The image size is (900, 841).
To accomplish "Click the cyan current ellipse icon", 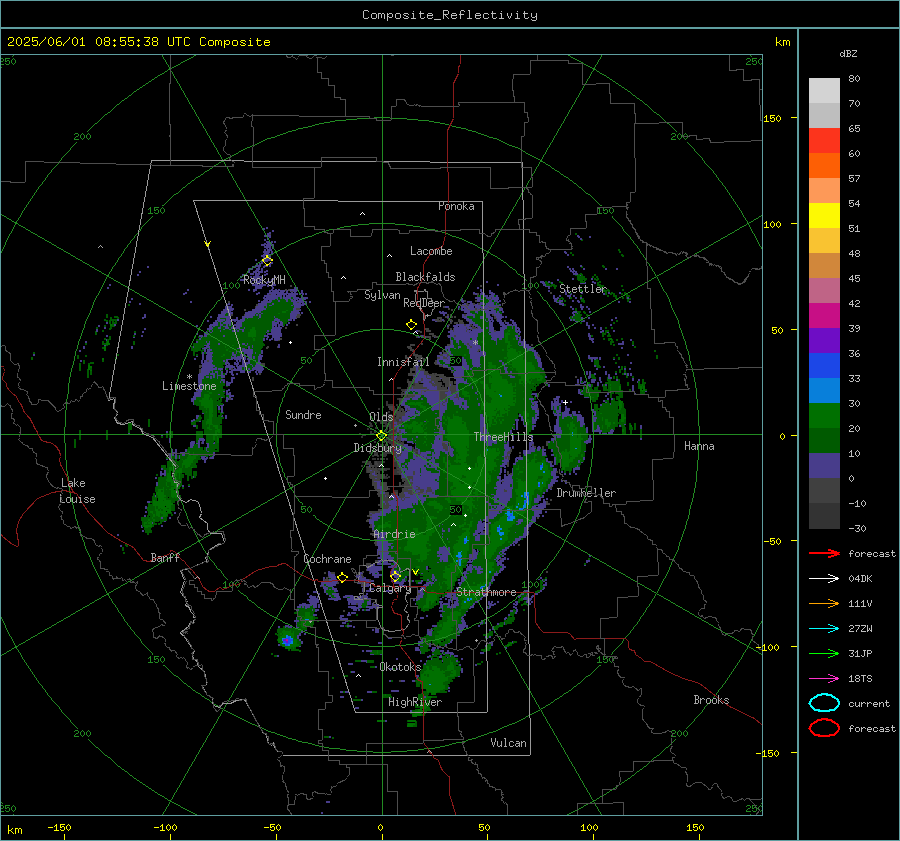I will [824, 703].
